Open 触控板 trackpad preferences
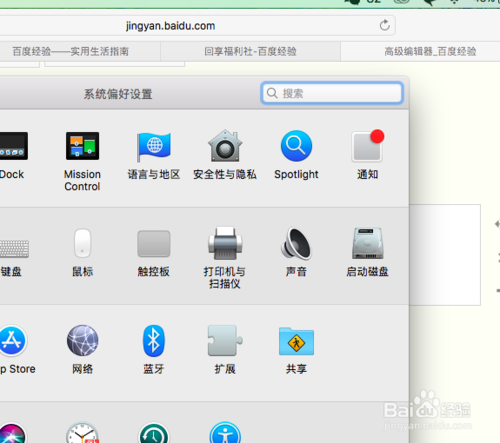Viewport: 500px width, 443px height. tap(154, 243)
